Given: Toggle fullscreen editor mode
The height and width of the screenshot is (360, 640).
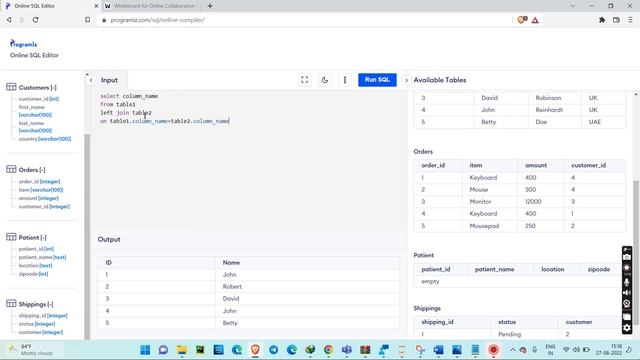Looking at the screenshot, I should tap(304, 80).
